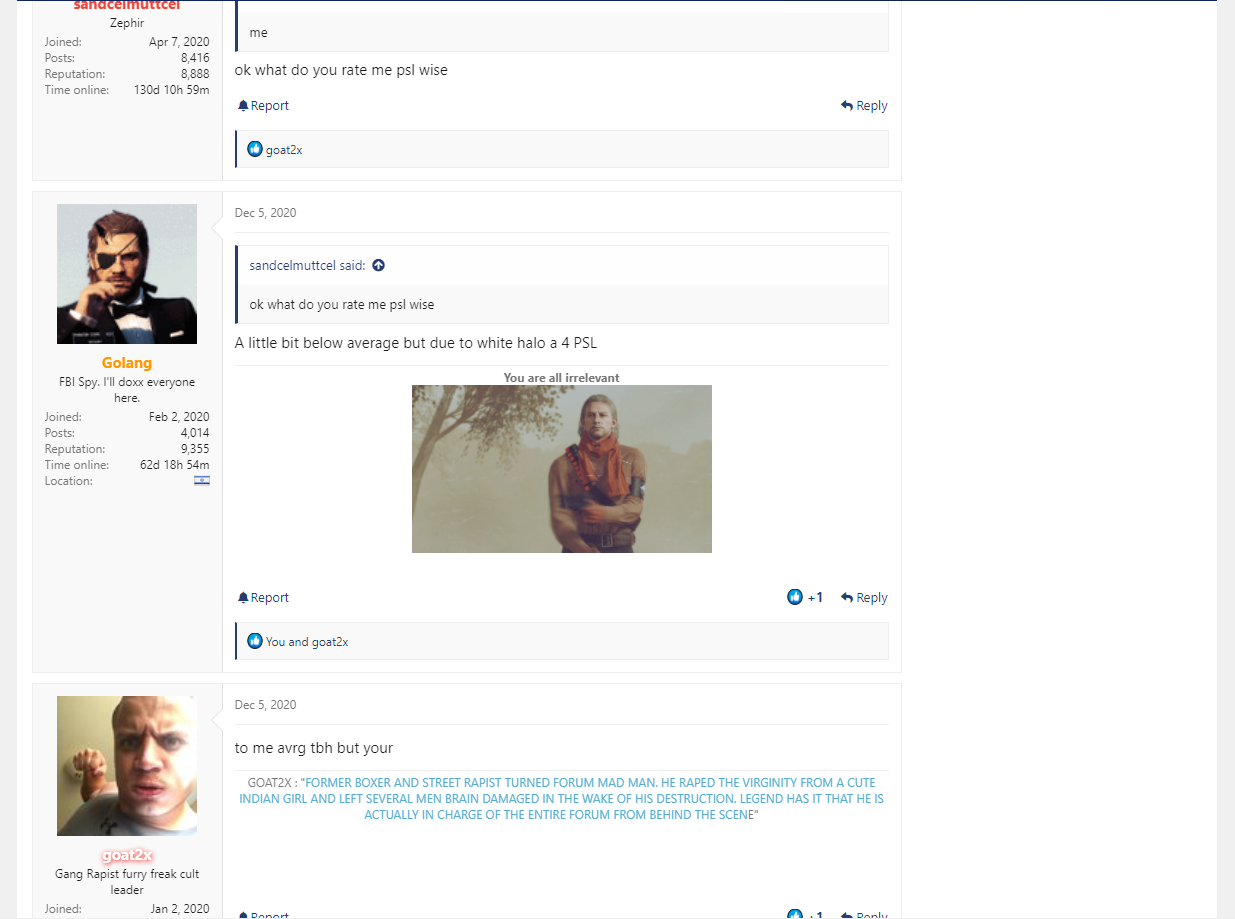This screenshot has height=919, width=1235.
Task: Select Golang's time online 62d 18h 54m
Action: (x=175, y=465)
